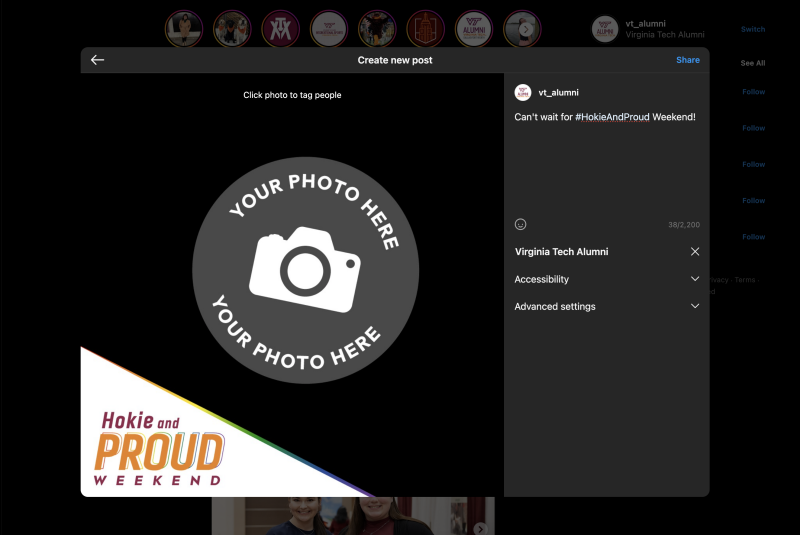Click the 38/2,200 character counter

tap(684, 224)
